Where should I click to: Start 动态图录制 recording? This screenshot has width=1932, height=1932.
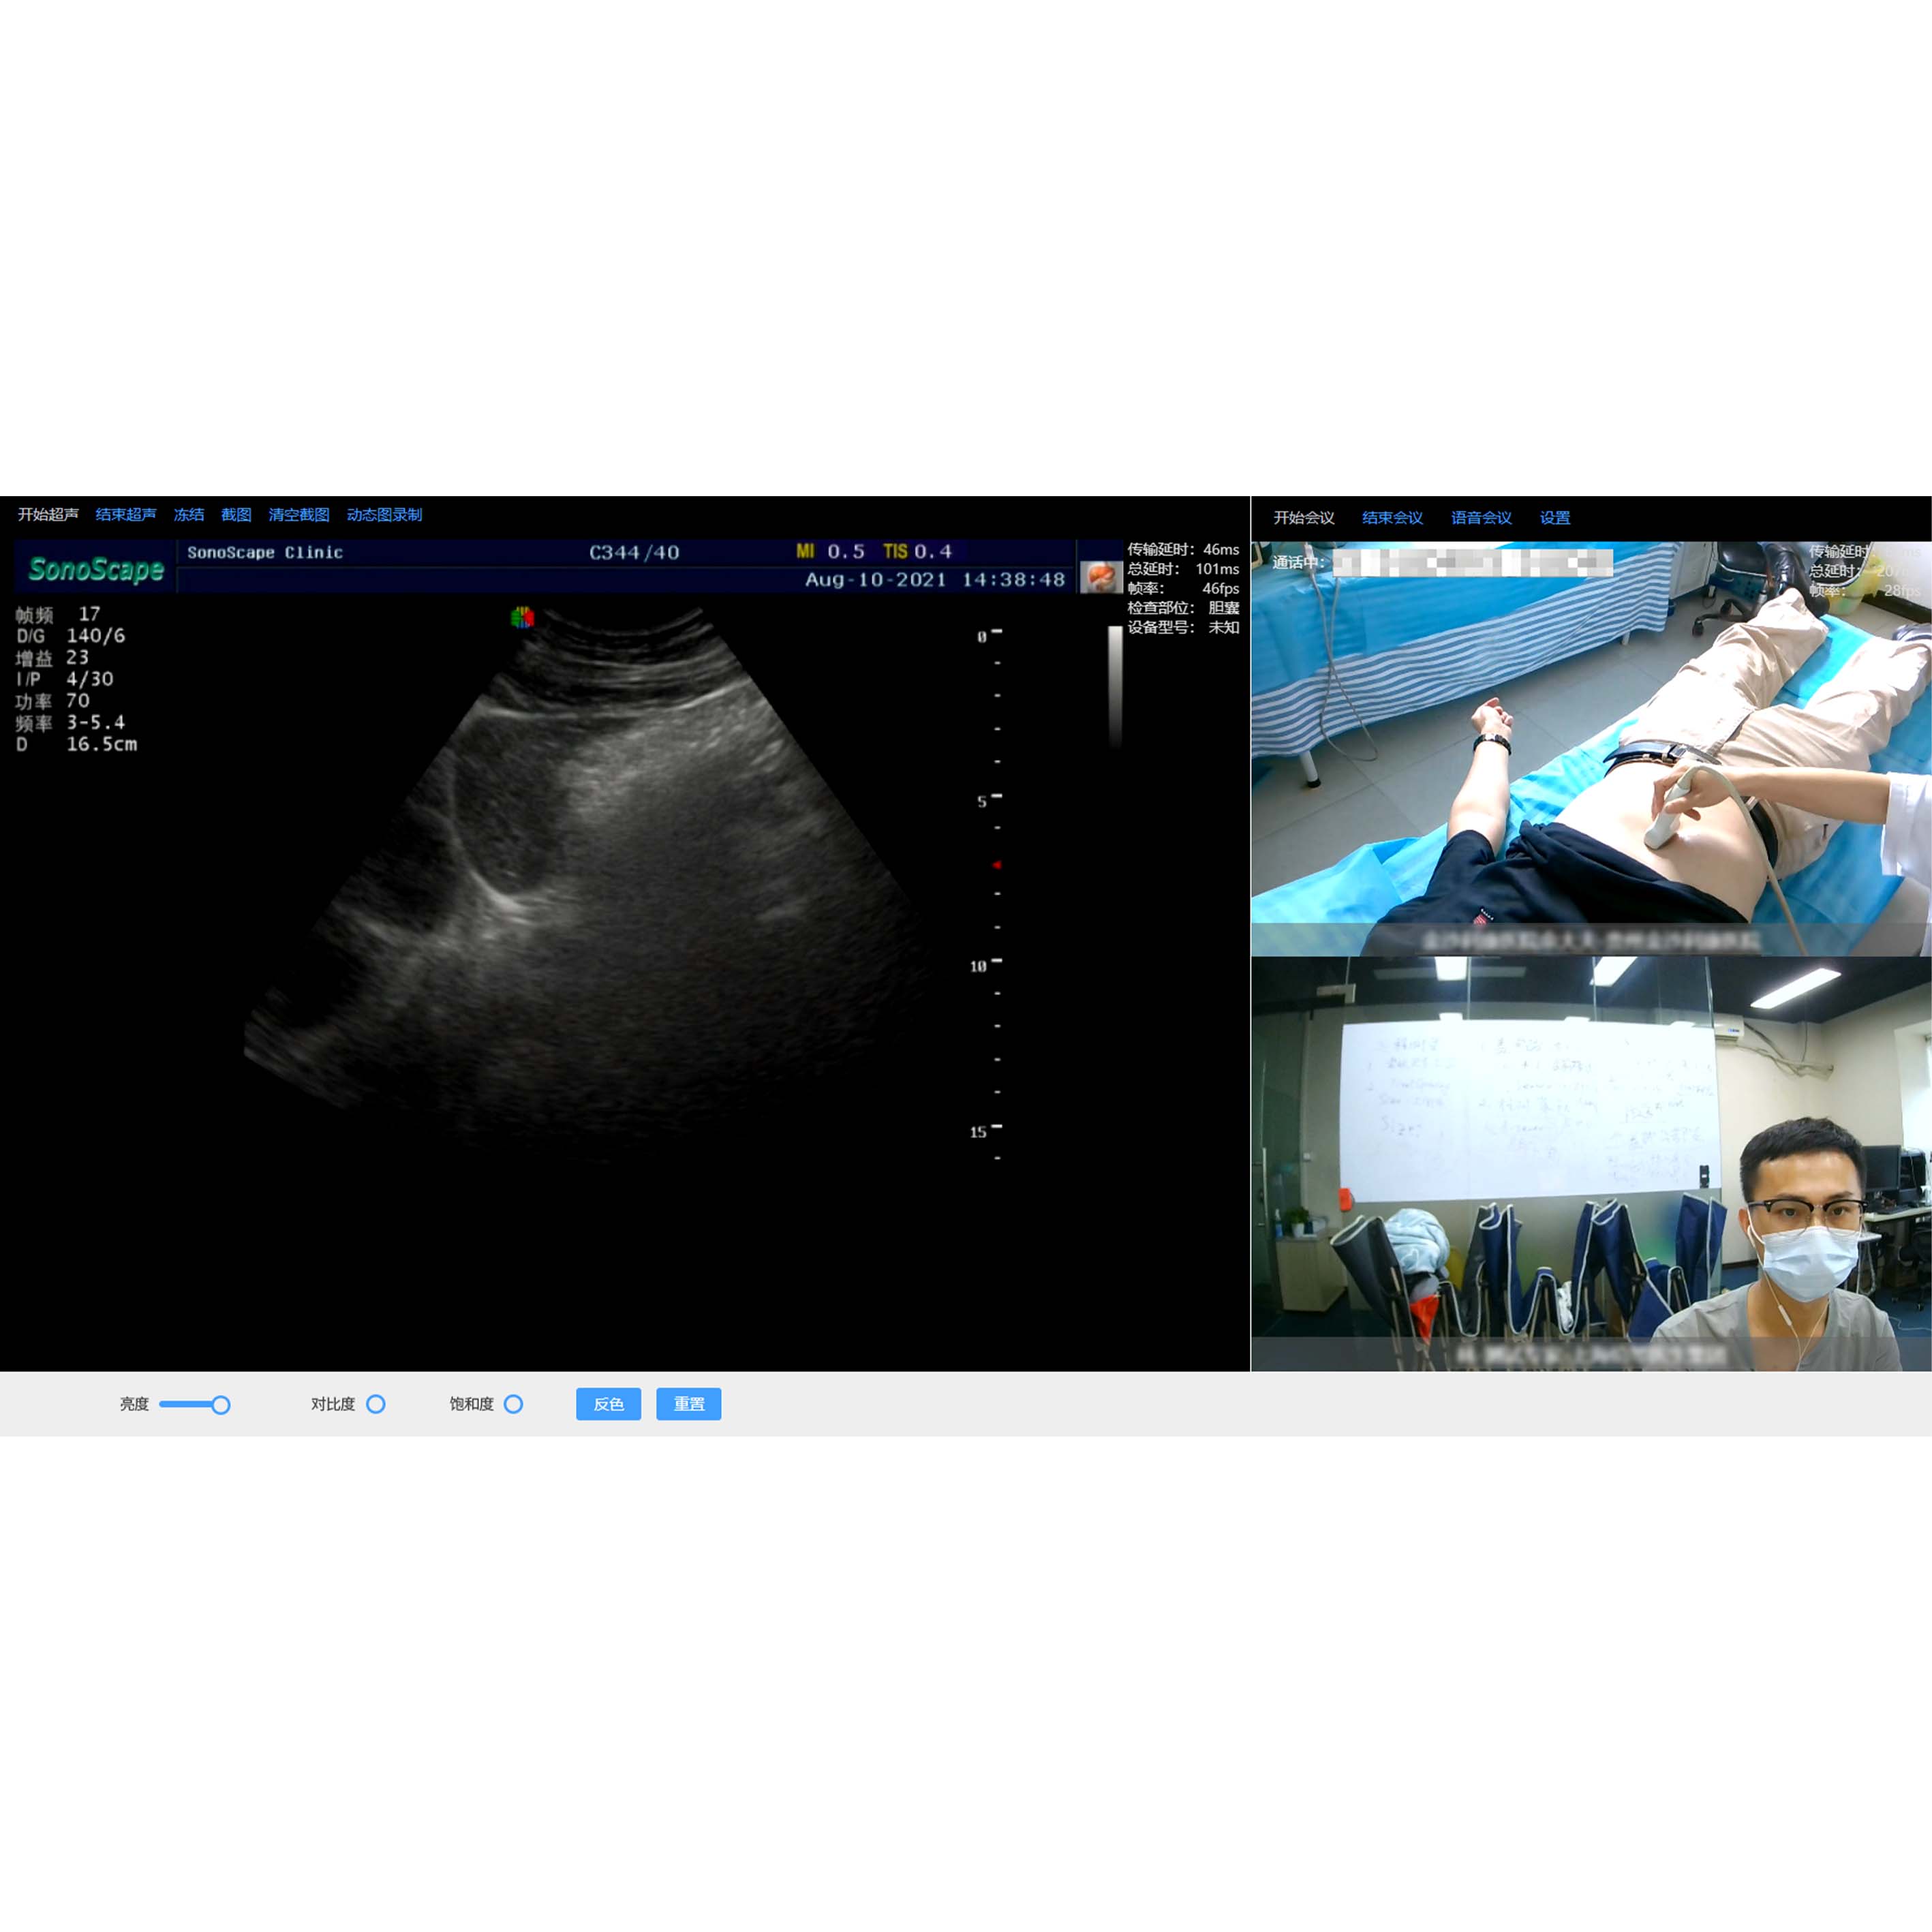tap(384, 514)
